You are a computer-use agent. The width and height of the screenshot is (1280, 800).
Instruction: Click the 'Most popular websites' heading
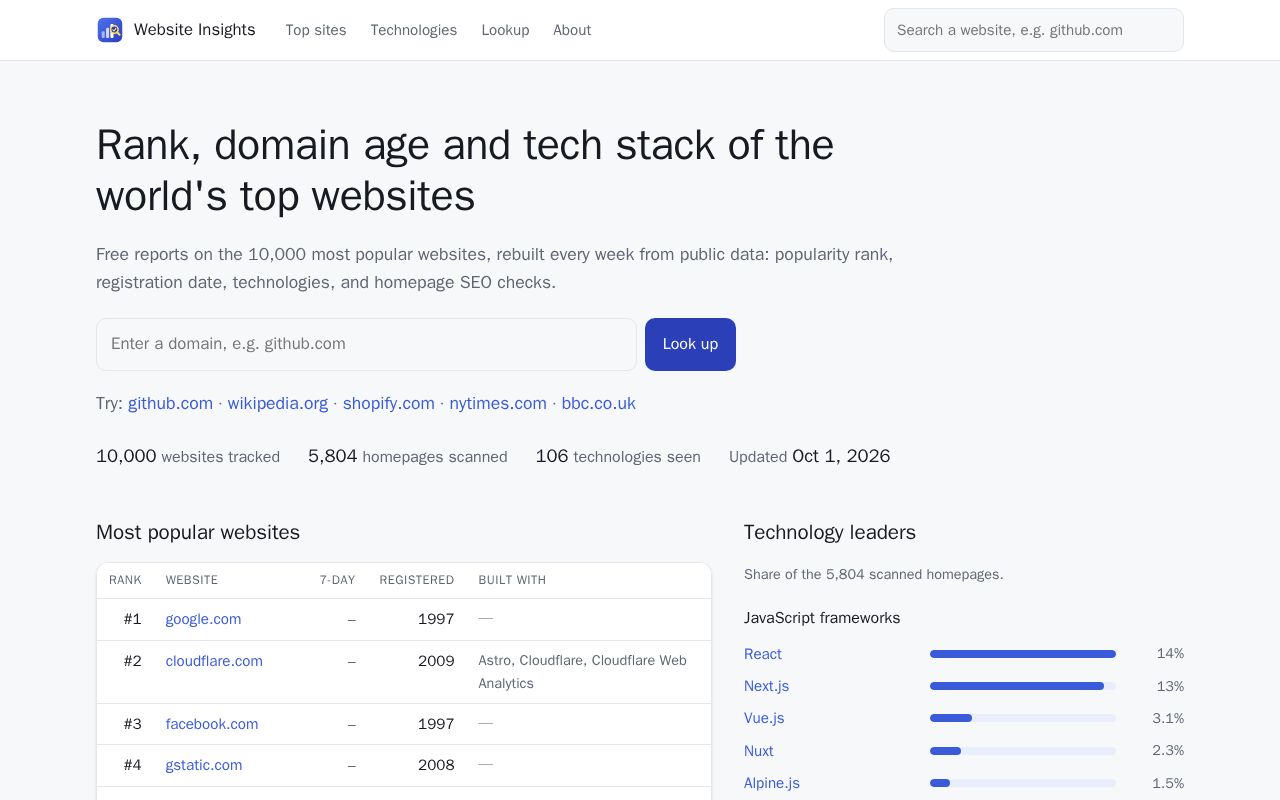[x=198, y=532]
